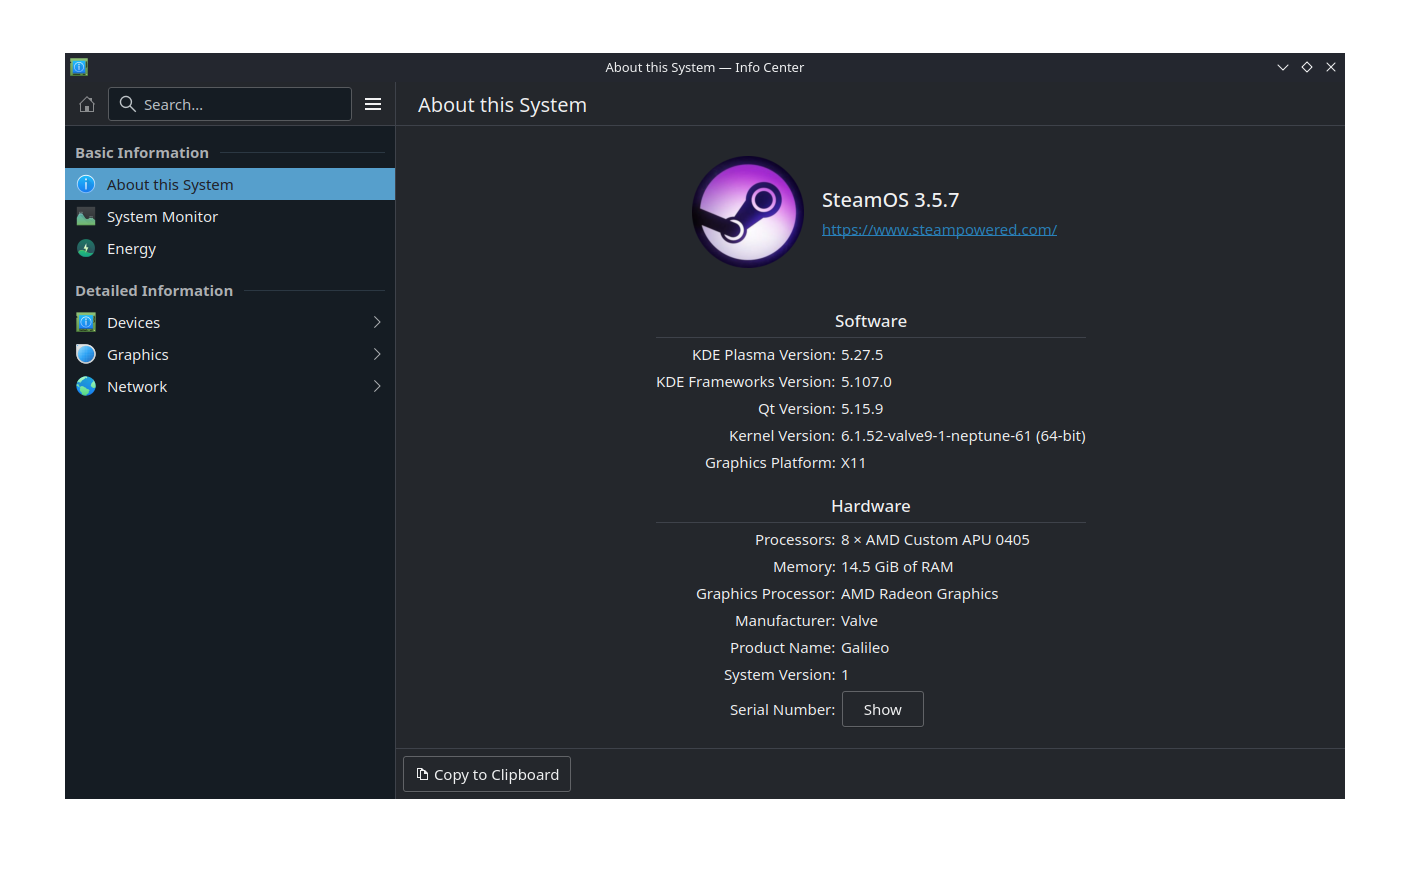Click the Steam logo image
This screenshot has width=1410, height=876.
click(x=748, y=212)
